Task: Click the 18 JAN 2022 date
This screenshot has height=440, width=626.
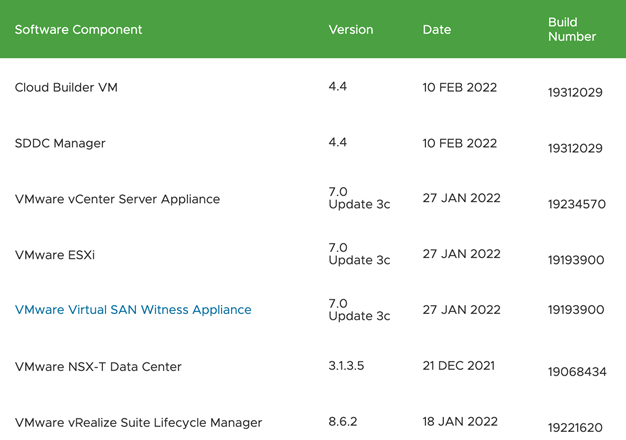Action: tap(460, 422)
